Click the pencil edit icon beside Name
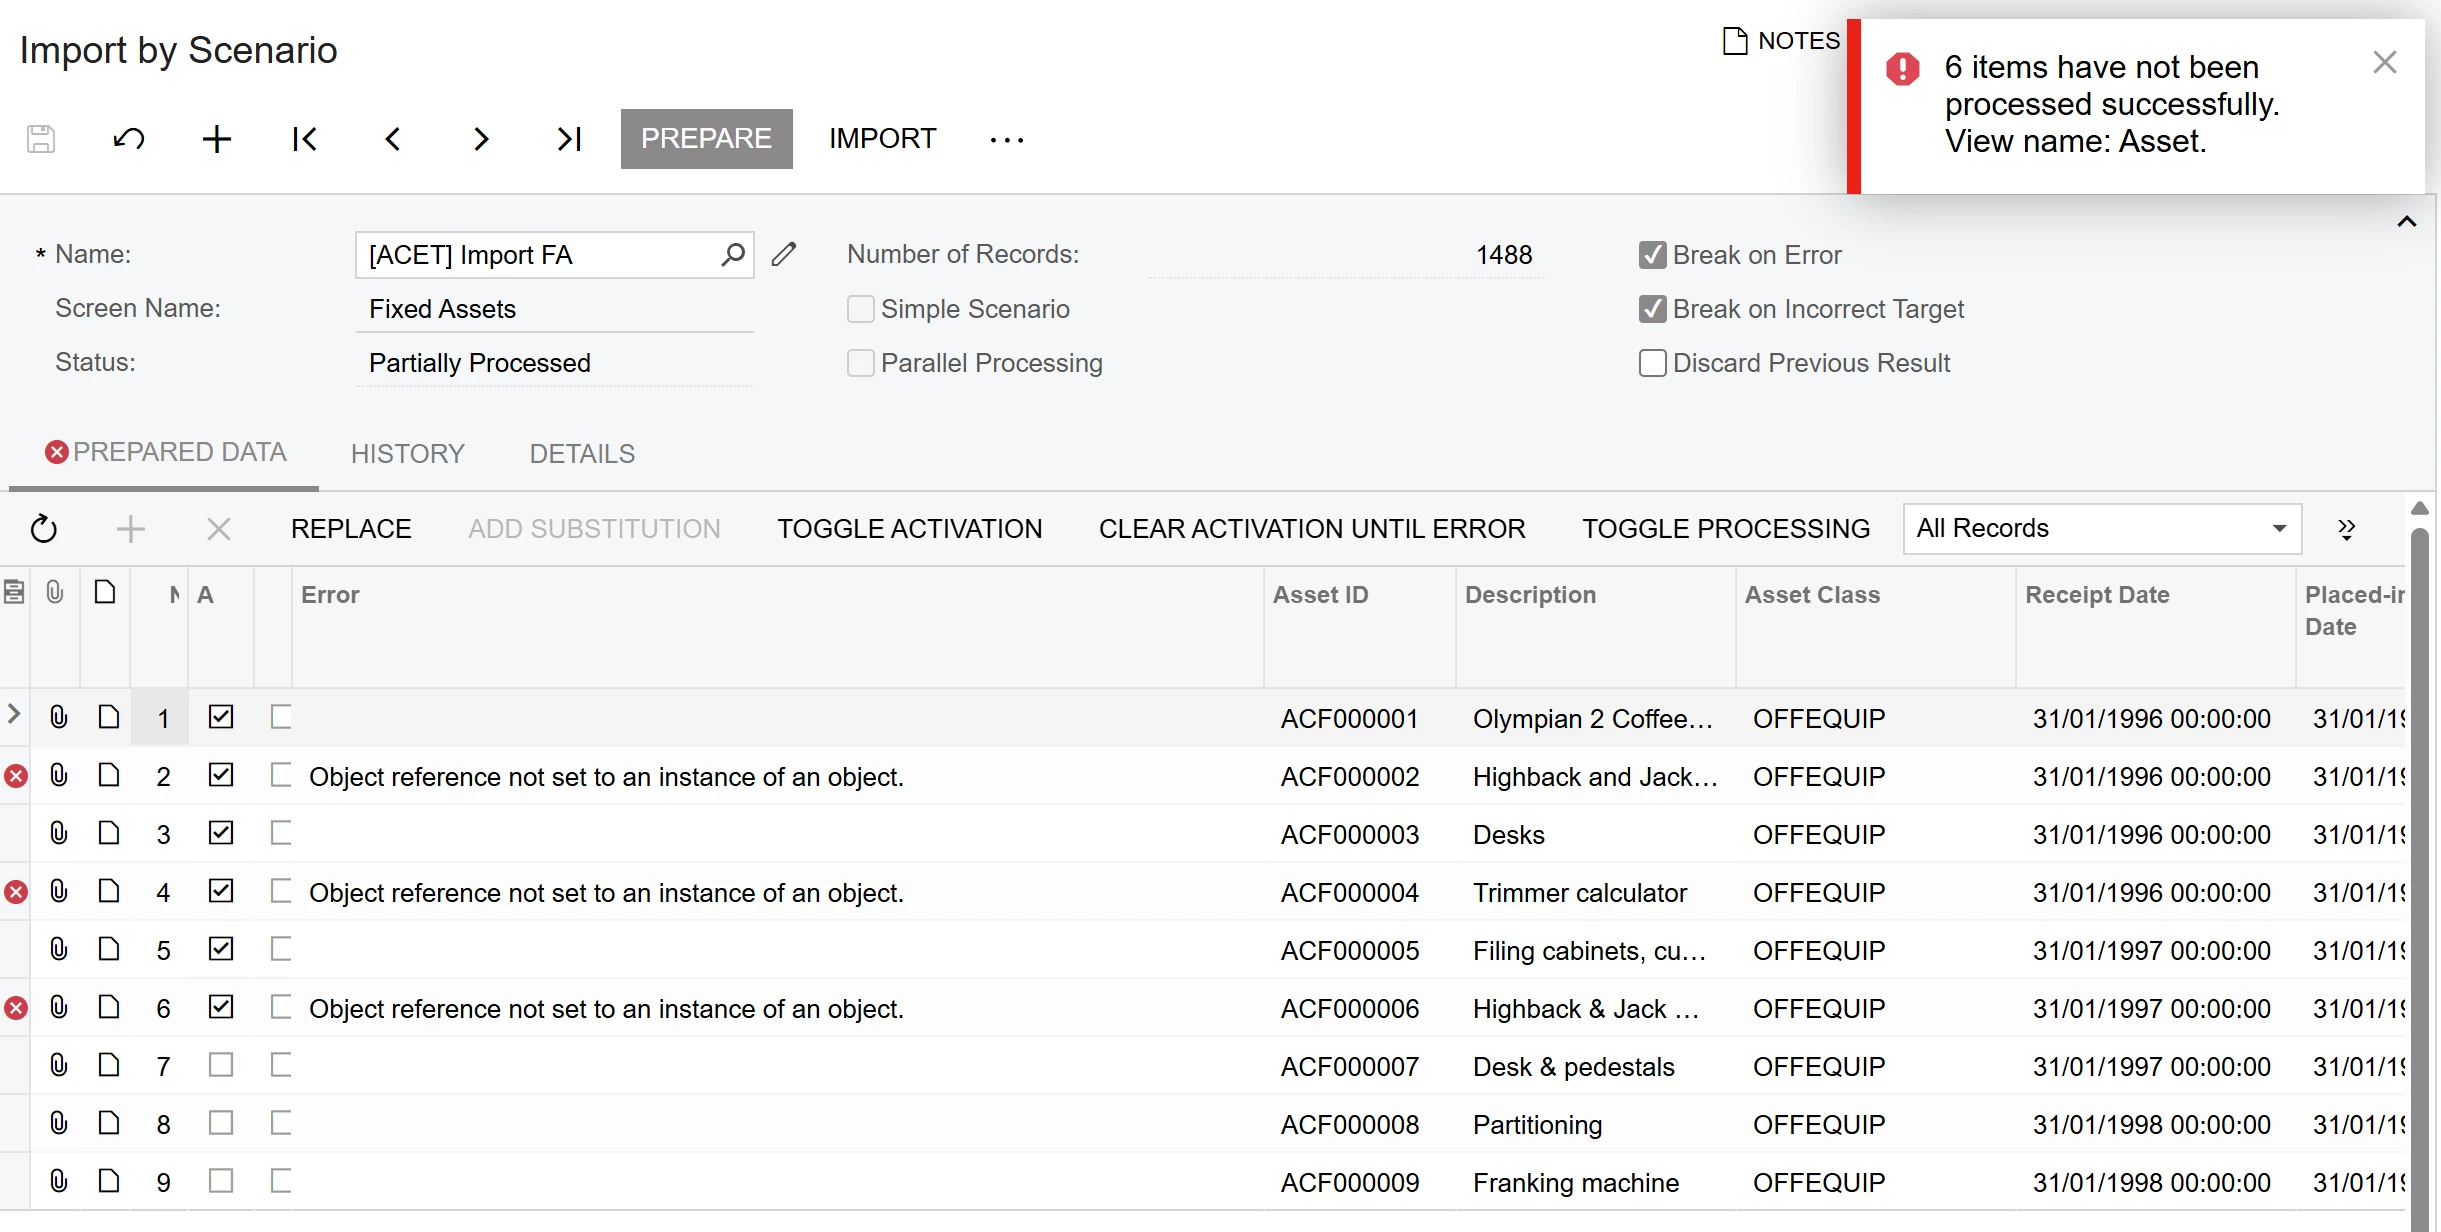 click(784, 255)
